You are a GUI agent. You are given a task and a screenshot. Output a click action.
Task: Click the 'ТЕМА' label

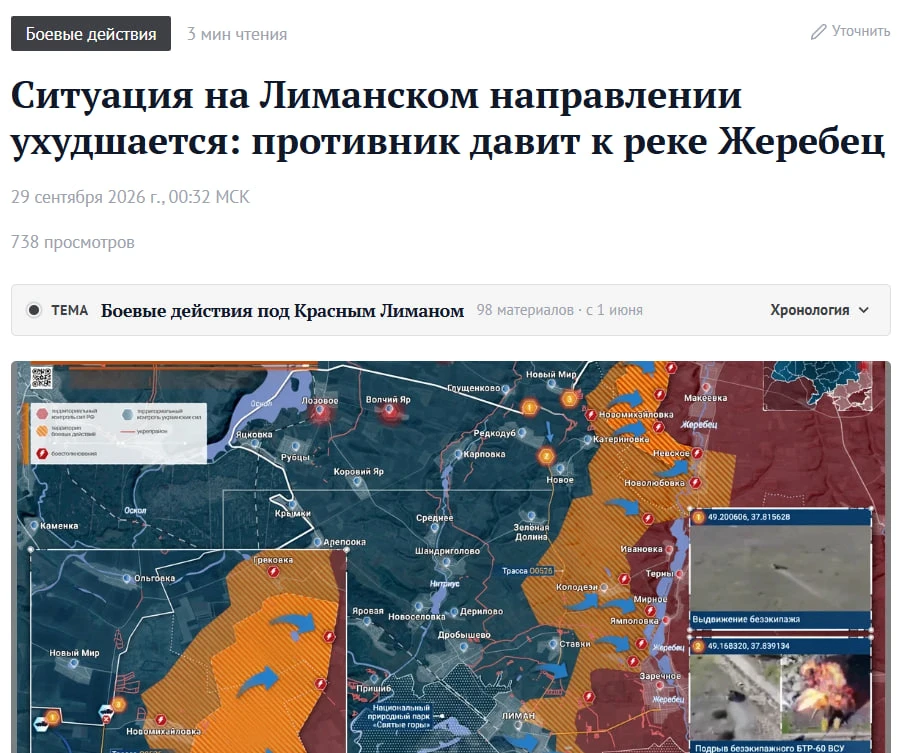point(69,310)
